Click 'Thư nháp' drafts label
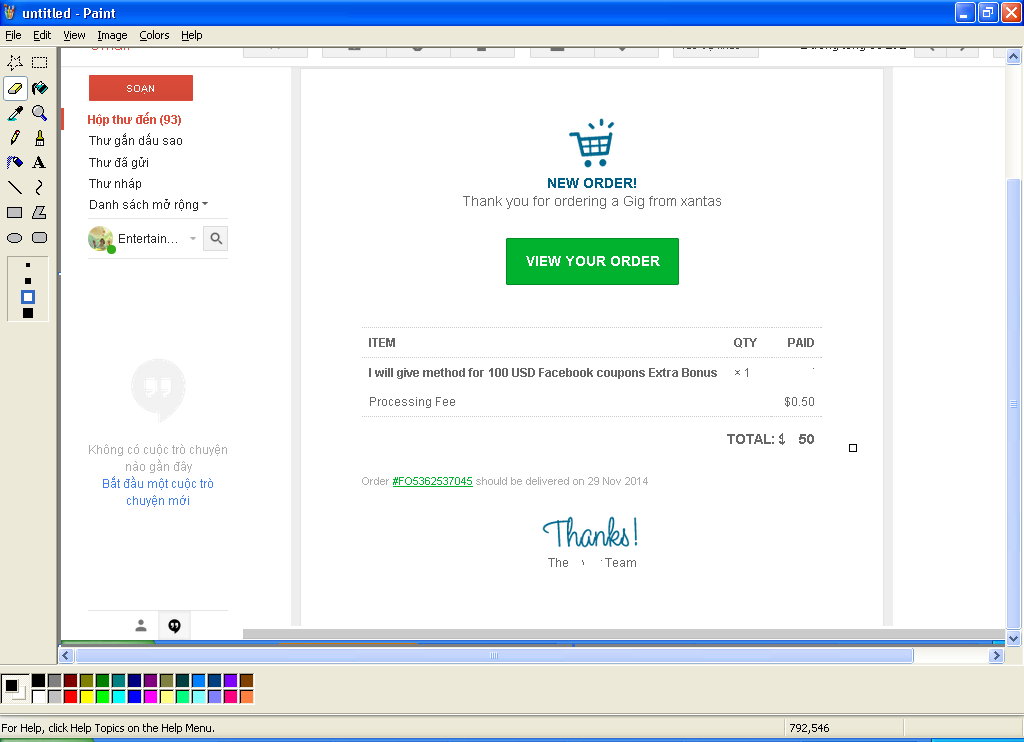Viewport: 1024px width, 742px height. point(116,184)
